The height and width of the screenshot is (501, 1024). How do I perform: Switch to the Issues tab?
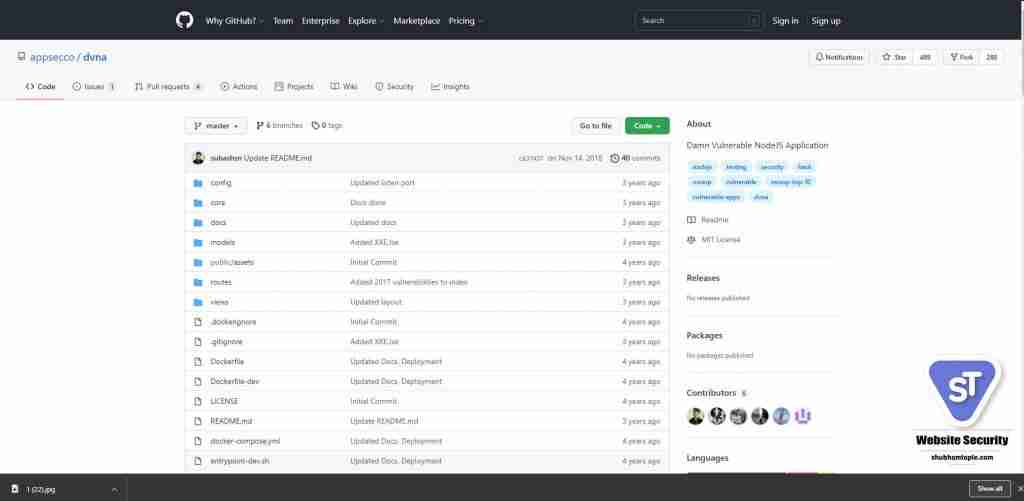coord(95,86)
